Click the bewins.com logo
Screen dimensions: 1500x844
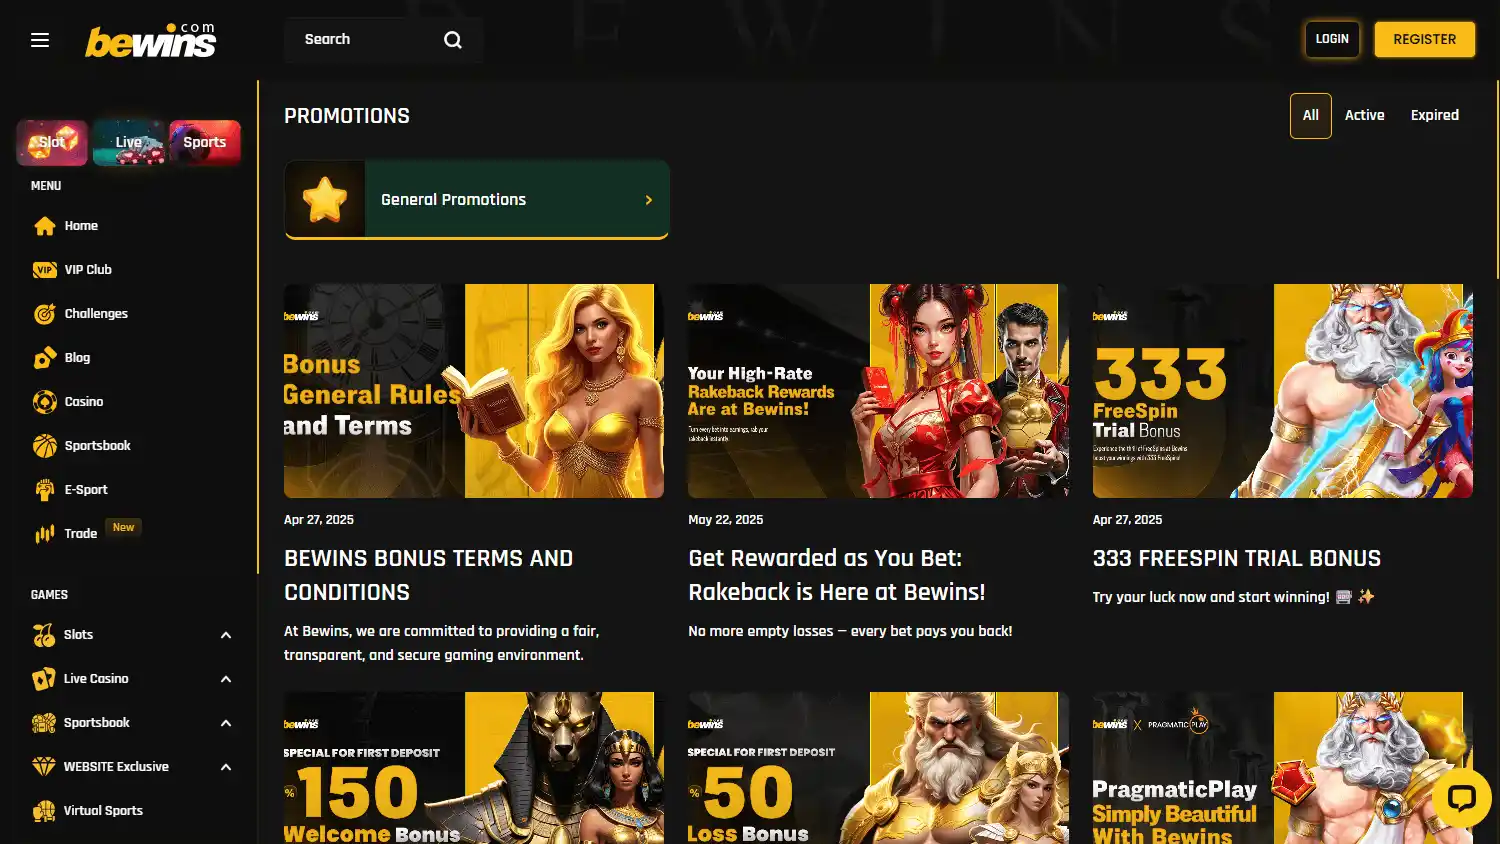tap(151, 40)
